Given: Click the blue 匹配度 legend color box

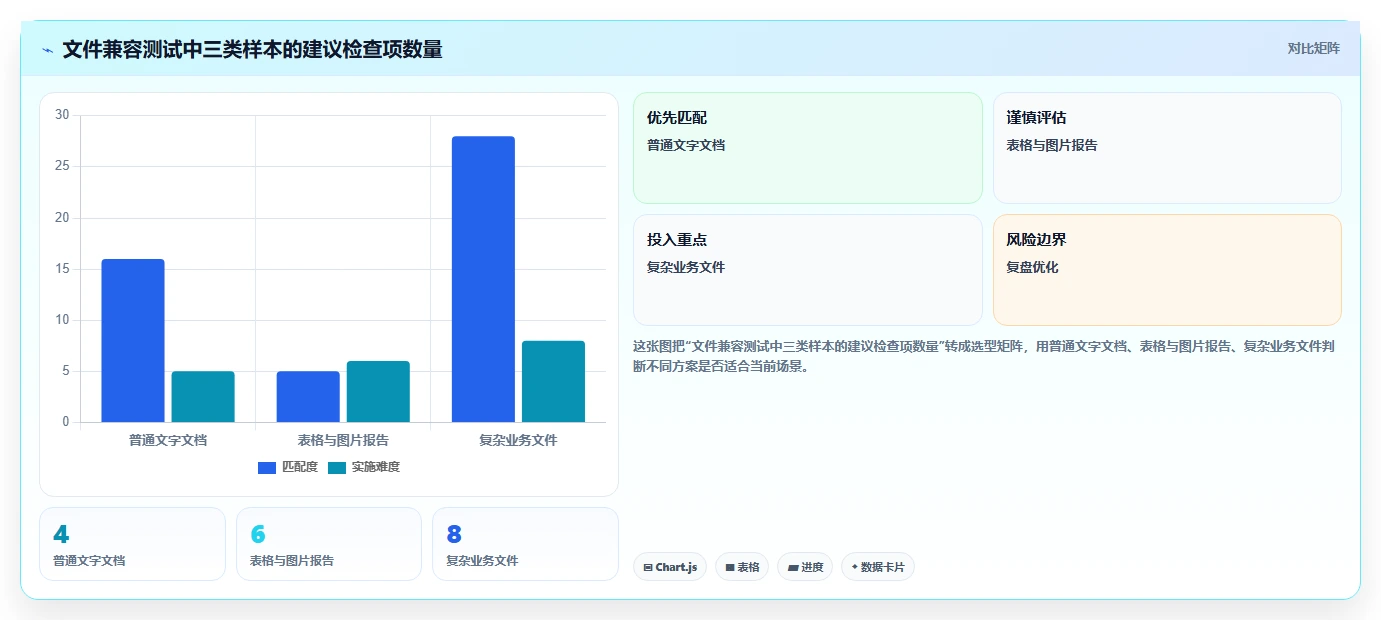Looking at the screenshot, I should [267, 467].
